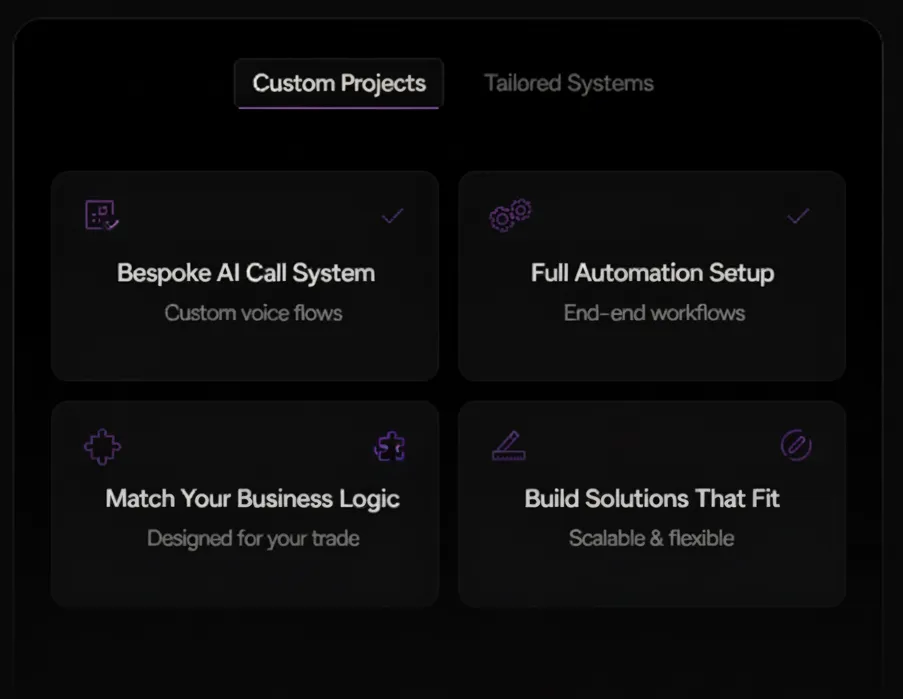Switch to the Tailored Systems tab
This screenshot has width=903, height=699.
click(x=569, y=83)
